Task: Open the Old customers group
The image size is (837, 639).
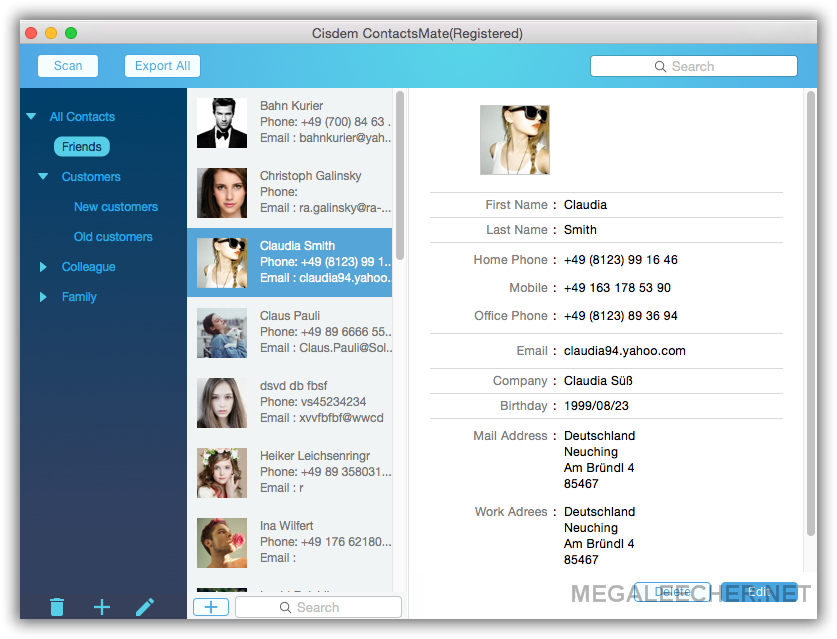Action: coord(113,236)
